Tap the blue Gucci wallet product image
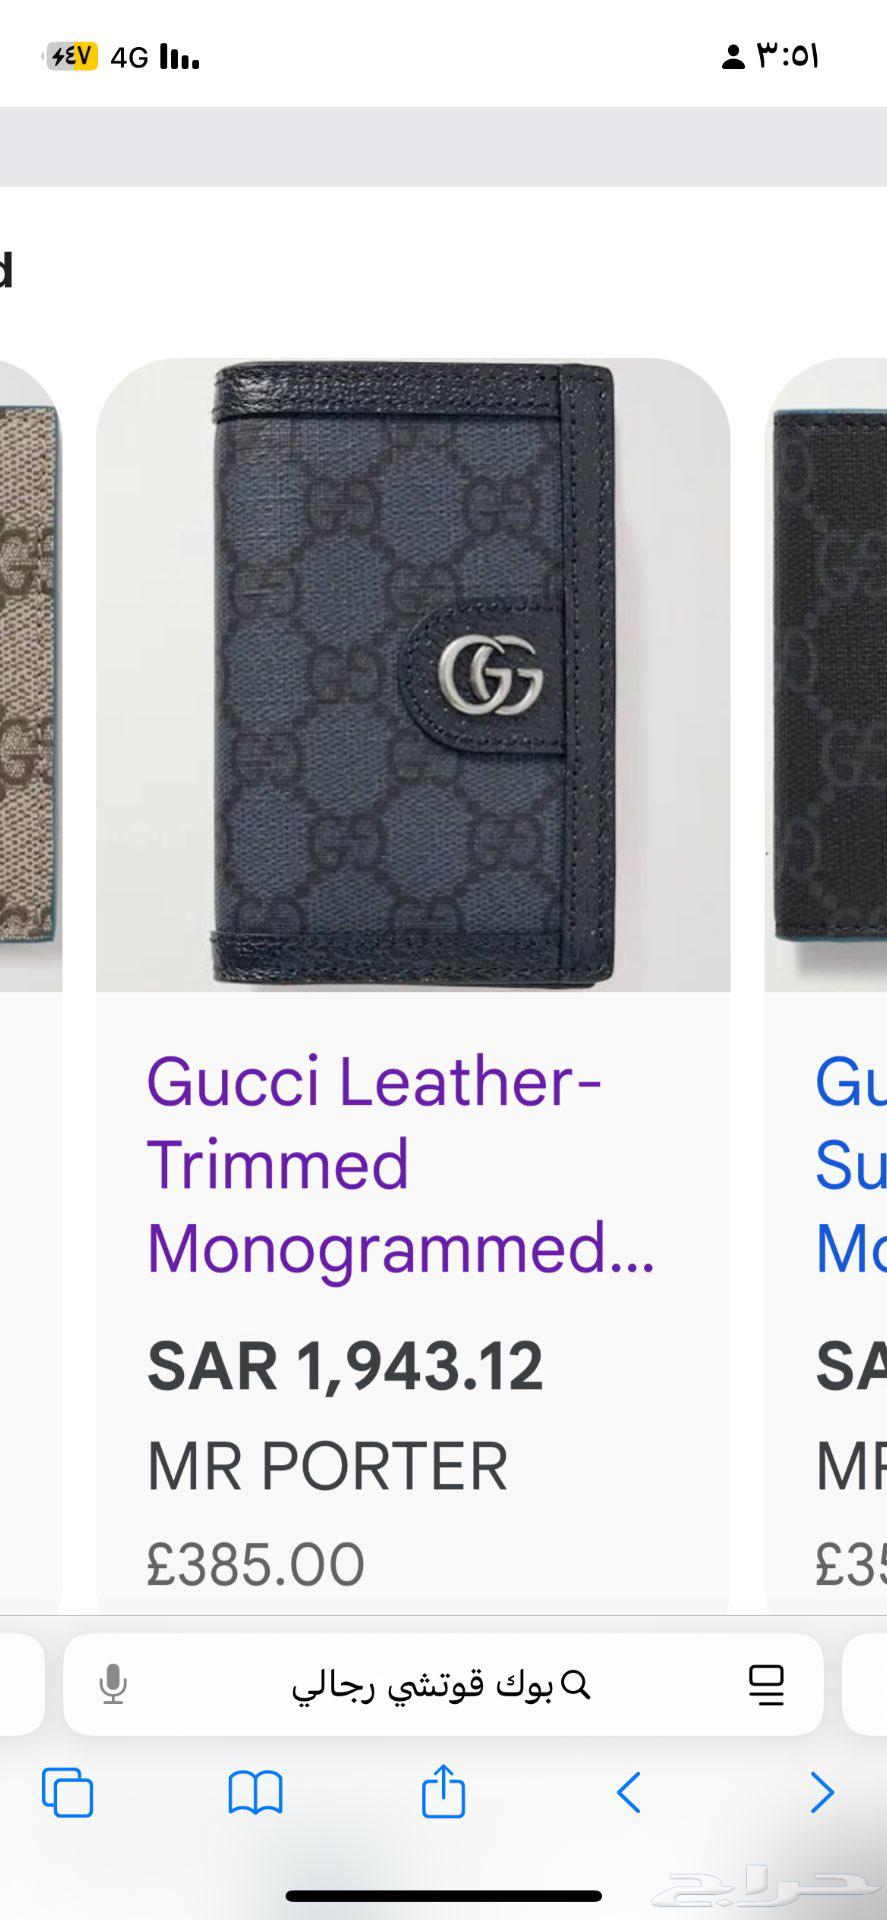887x1920 pixels. [x=413, y=675]
